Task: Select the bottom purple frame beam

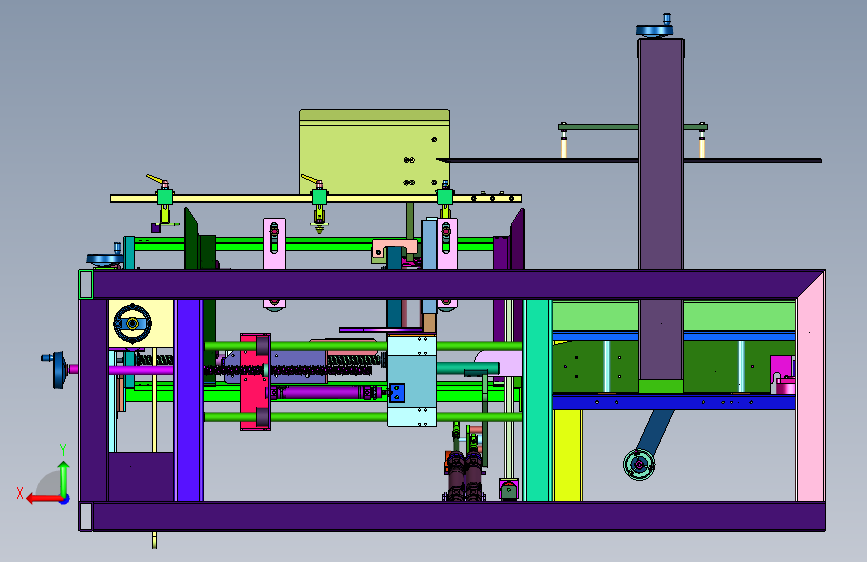Action: [x=452, y=516]
